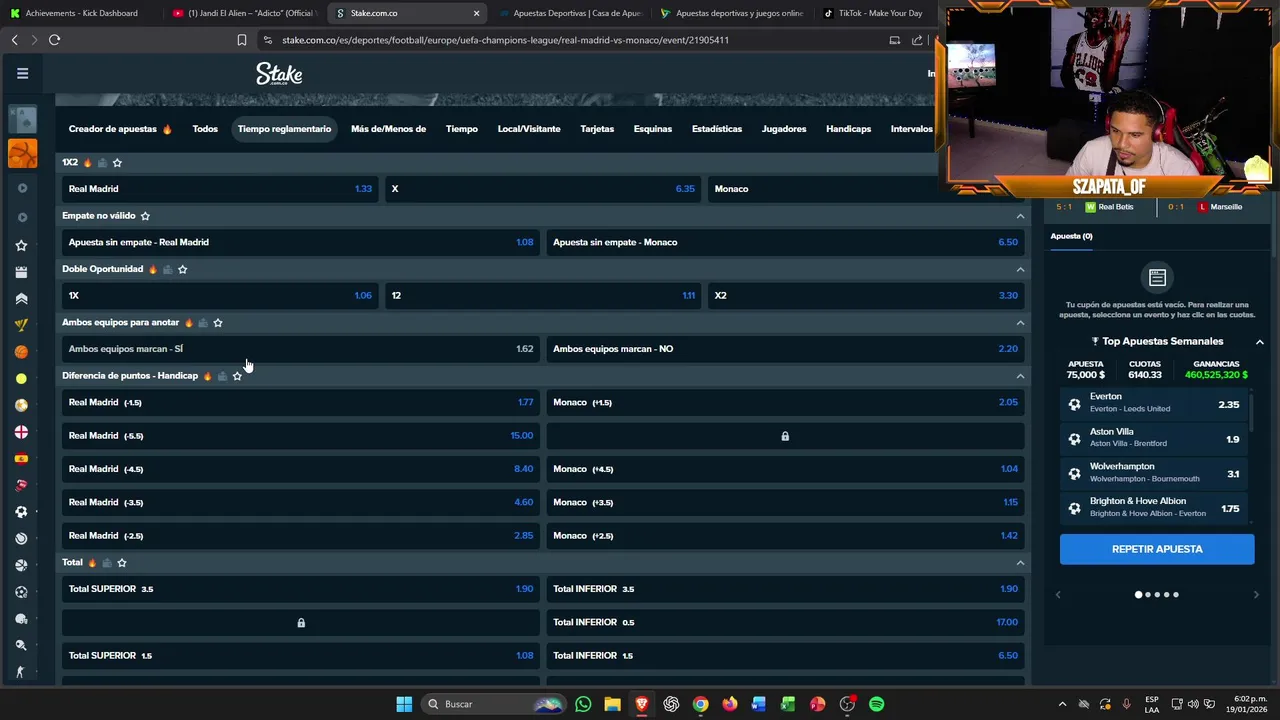Select the Local/Visitante tab

point(529,129)
